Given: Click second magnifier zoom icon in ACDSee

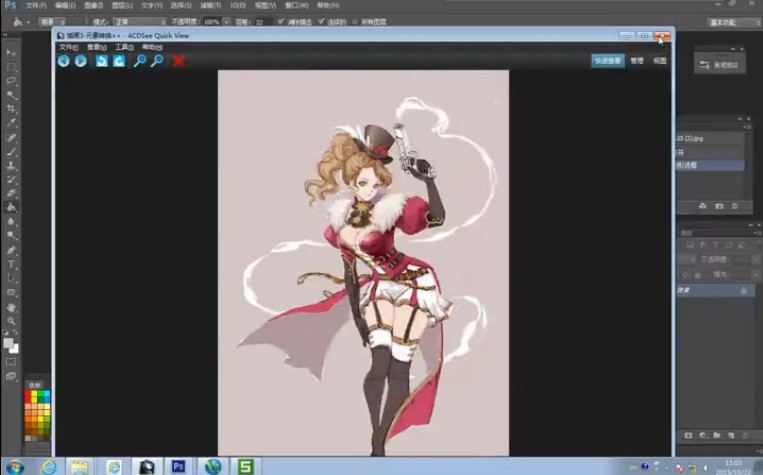Looking at the screenshot, I should [x=157, y=61].
